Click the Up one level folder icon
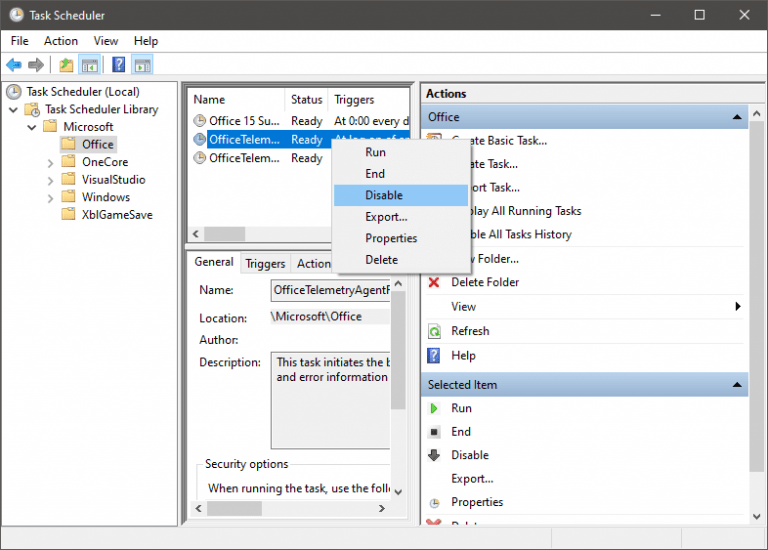This screenshot has width=768, height=550. tap(66, 65)
